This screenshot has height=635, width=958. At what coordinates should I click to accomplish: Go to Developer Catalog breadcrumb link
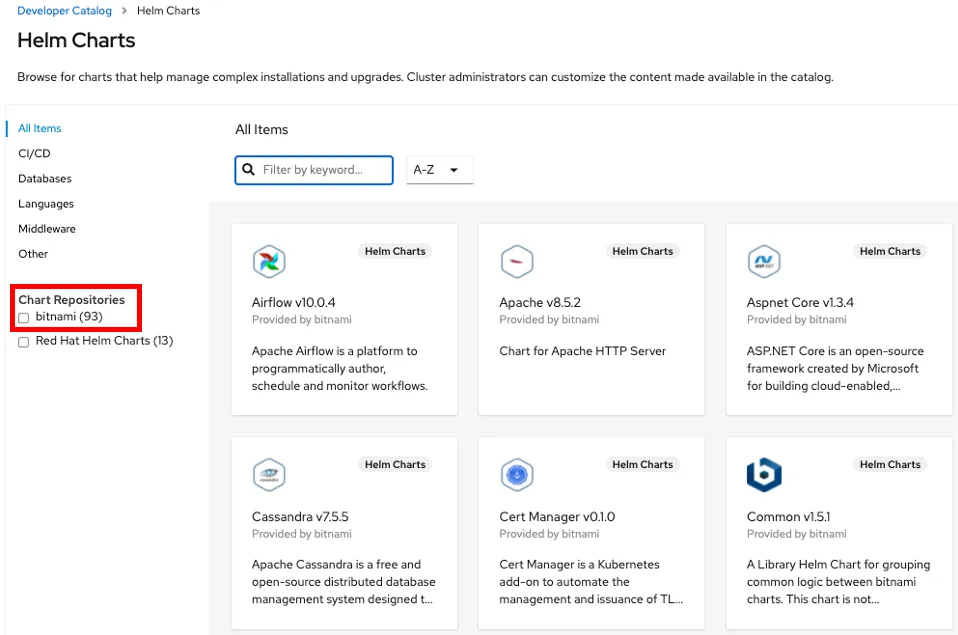63,11
